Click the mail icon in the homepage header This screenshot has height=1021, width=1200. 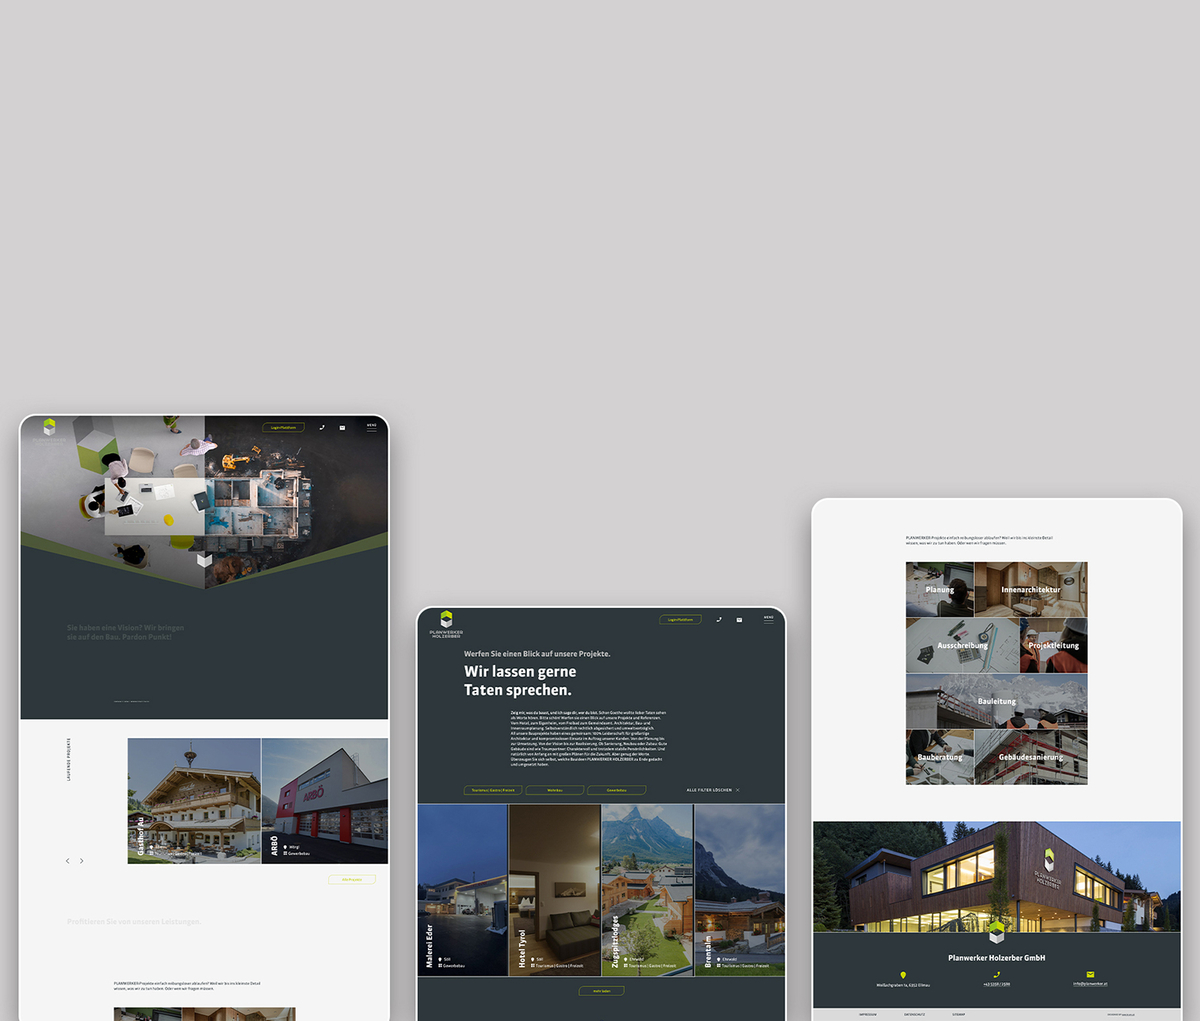(342, 427)
